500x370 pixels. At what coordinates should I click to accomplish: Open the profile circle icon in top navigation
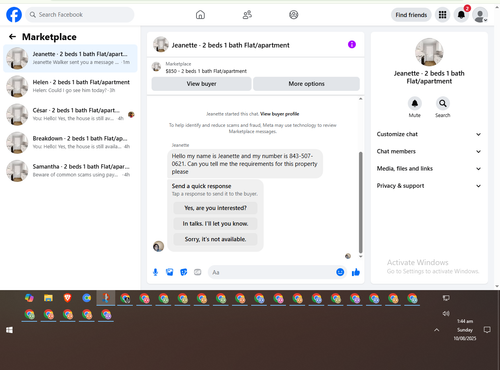294,15
